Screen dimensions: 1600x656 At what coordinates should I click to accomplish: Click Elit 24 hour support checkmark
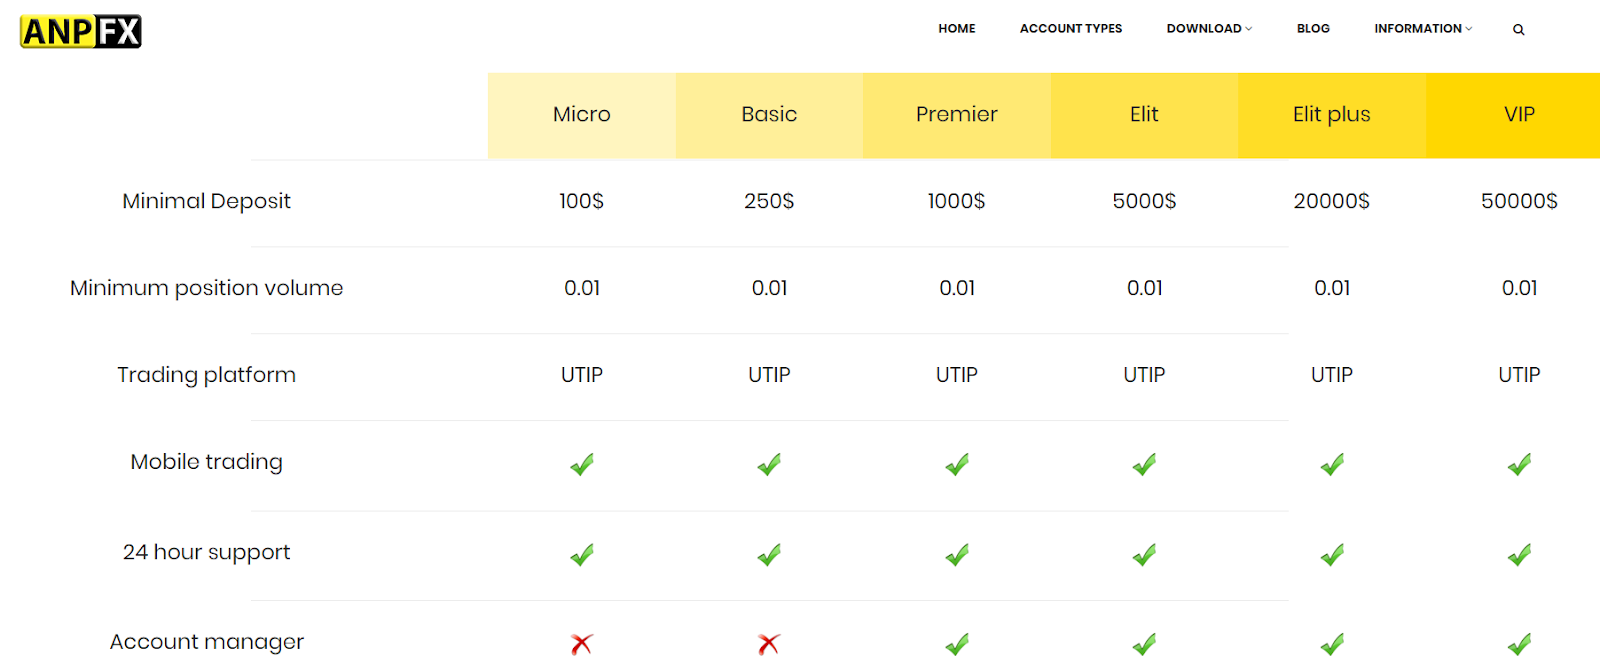pyautogui.click(x=1144, y=554)
